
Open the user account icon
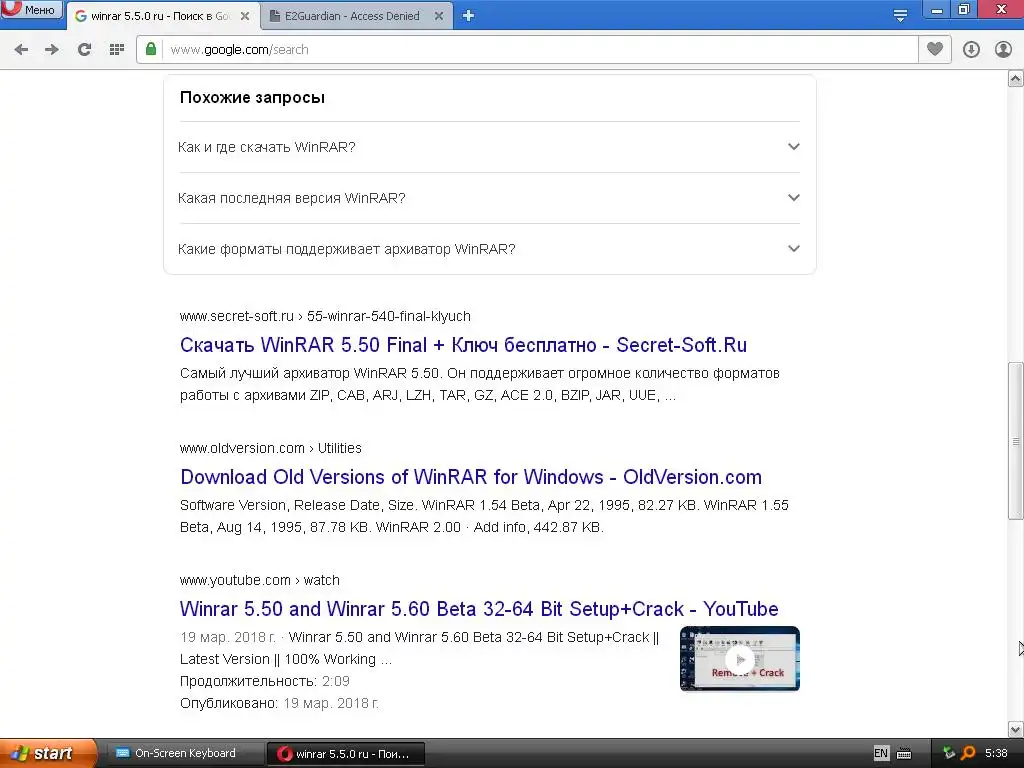pyautogui.click(x=1003, y=50)
